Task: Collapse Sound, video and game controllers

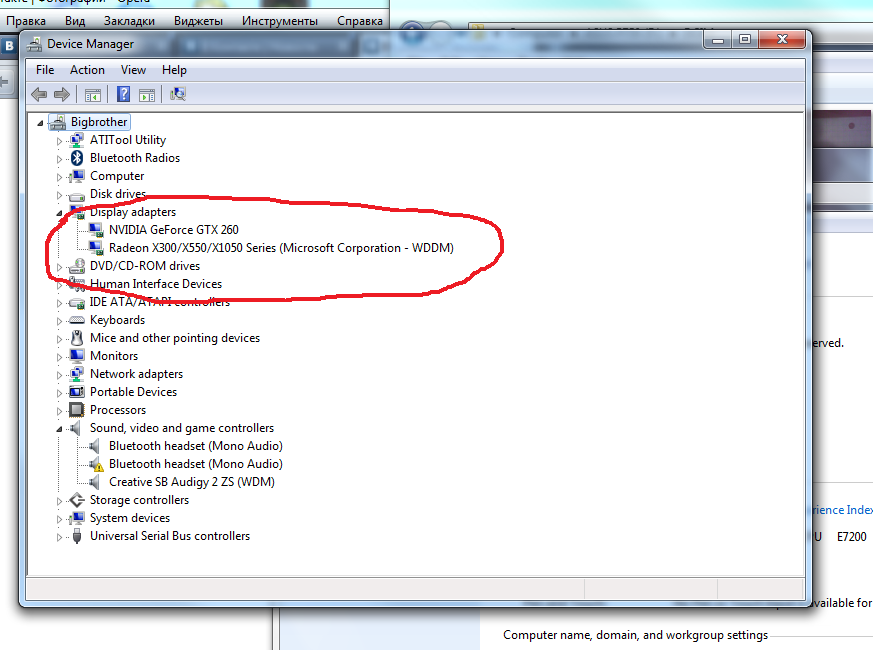Action: 59,429
